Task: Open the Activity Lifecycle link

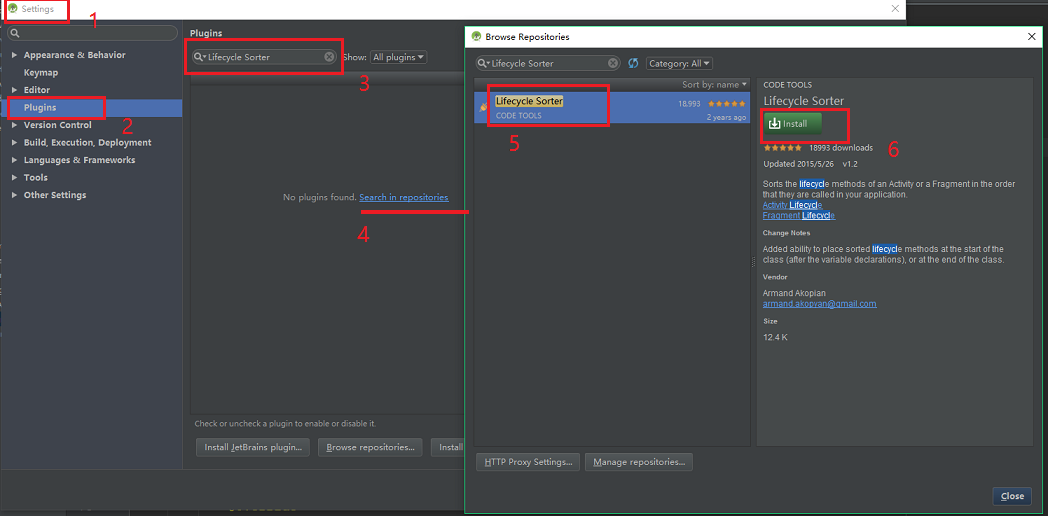Action: pyautogui.click(x=793, y=205)
